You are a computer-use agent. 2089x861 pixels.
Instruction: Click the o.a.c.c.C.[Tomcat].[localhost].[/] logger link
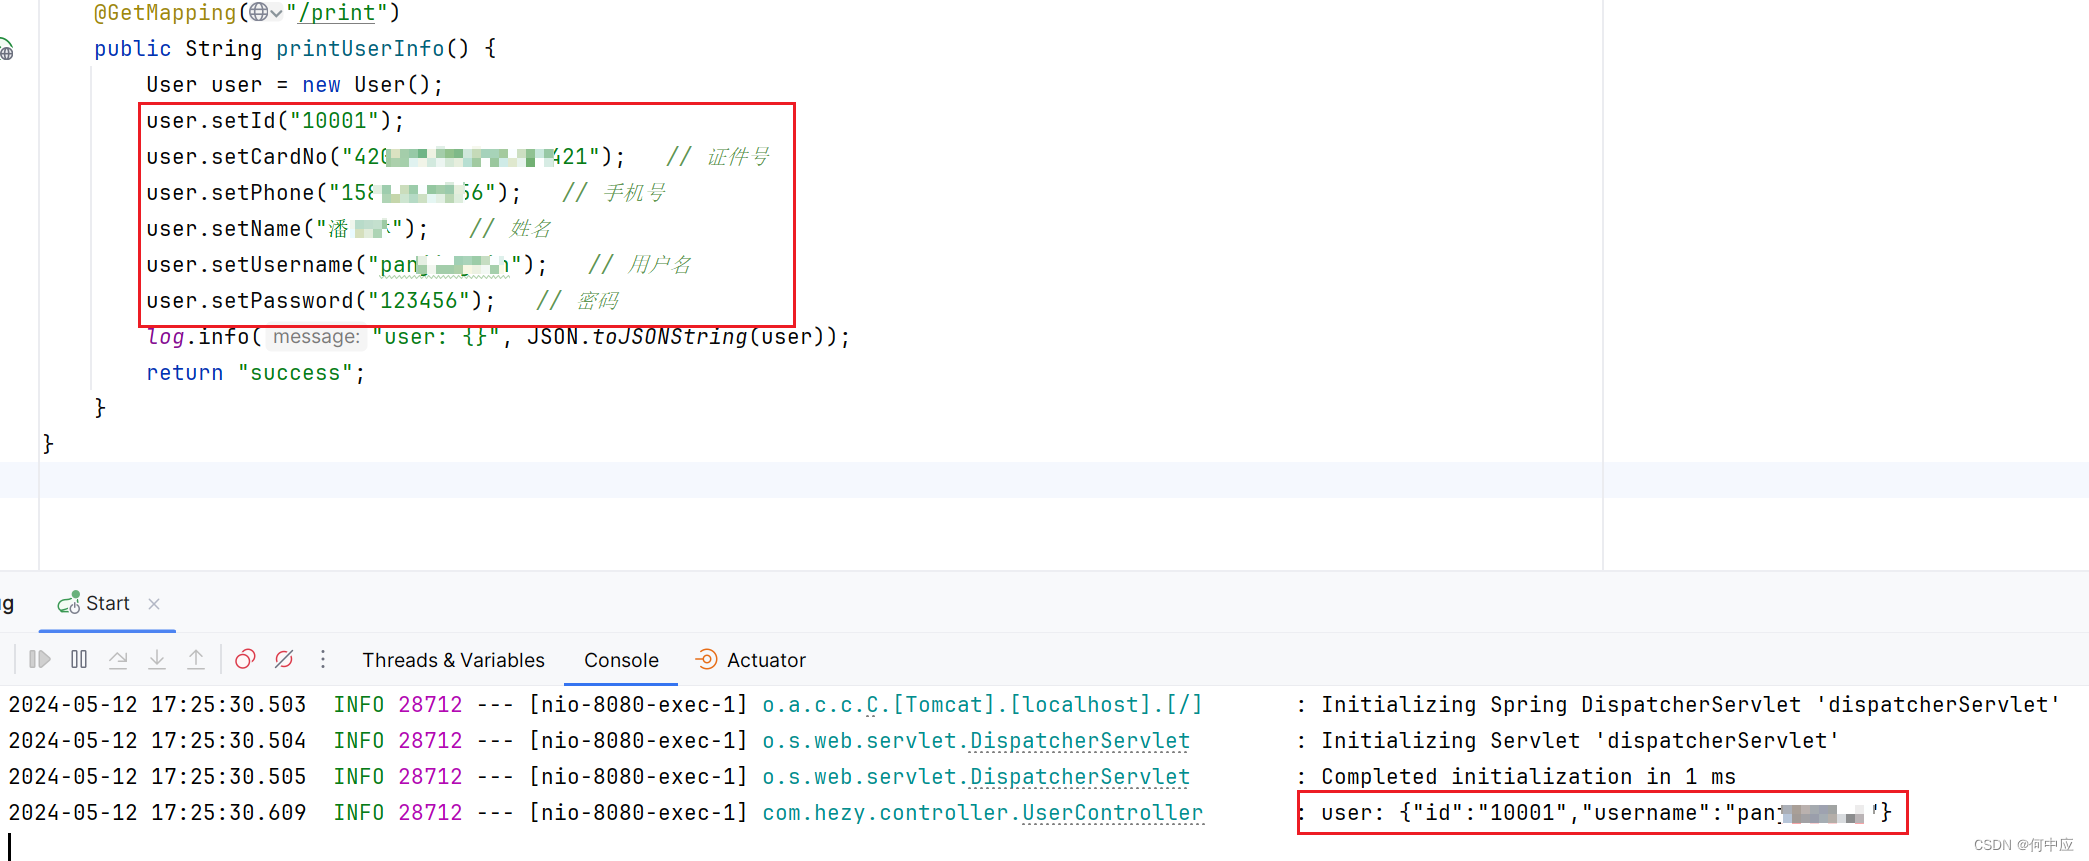[982, 705]
